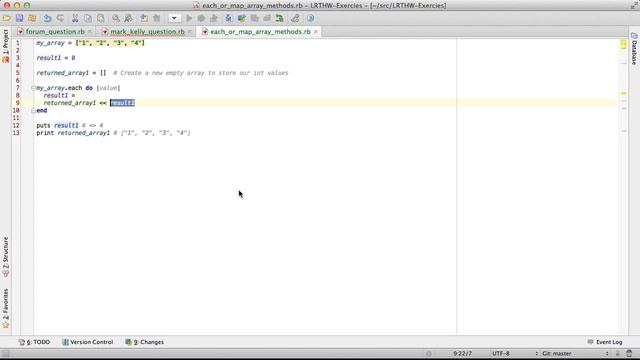Viewport: 640px width, 360px height.
Task: Click the Help question mark icon
Action: (x=311, y=18)
